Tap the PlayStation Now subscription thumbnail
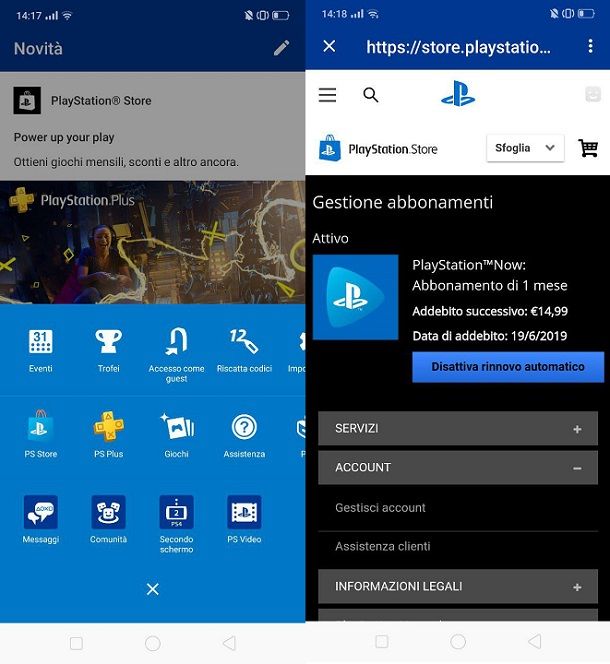 click(355, 297)
